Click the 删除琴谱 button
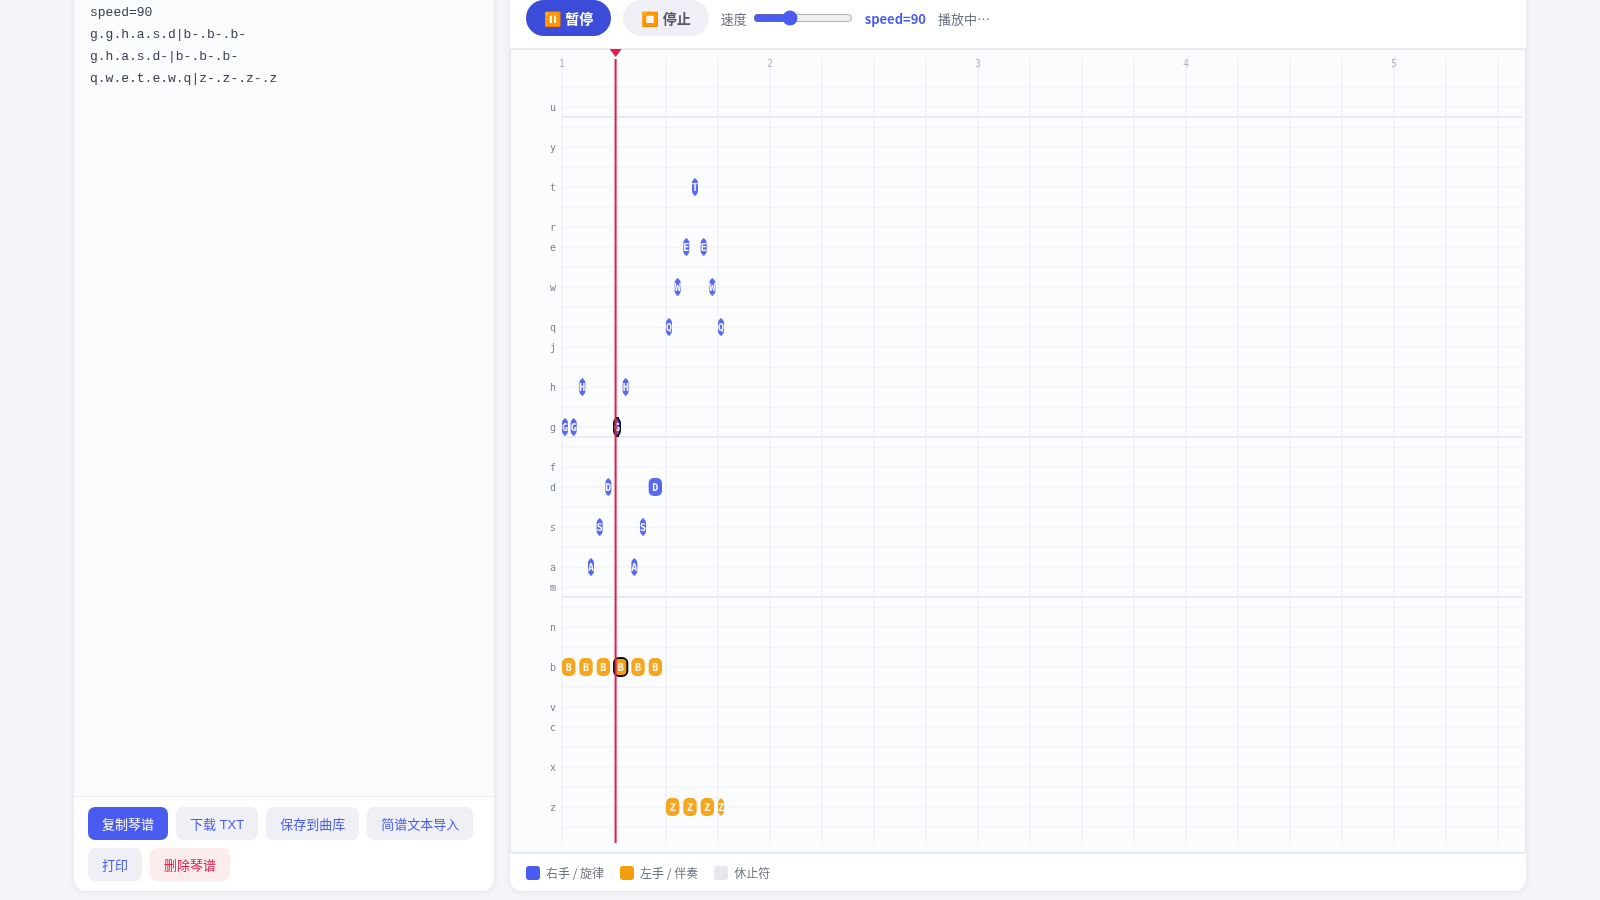This screenshot has width=1600, height=900. point(190,865)
